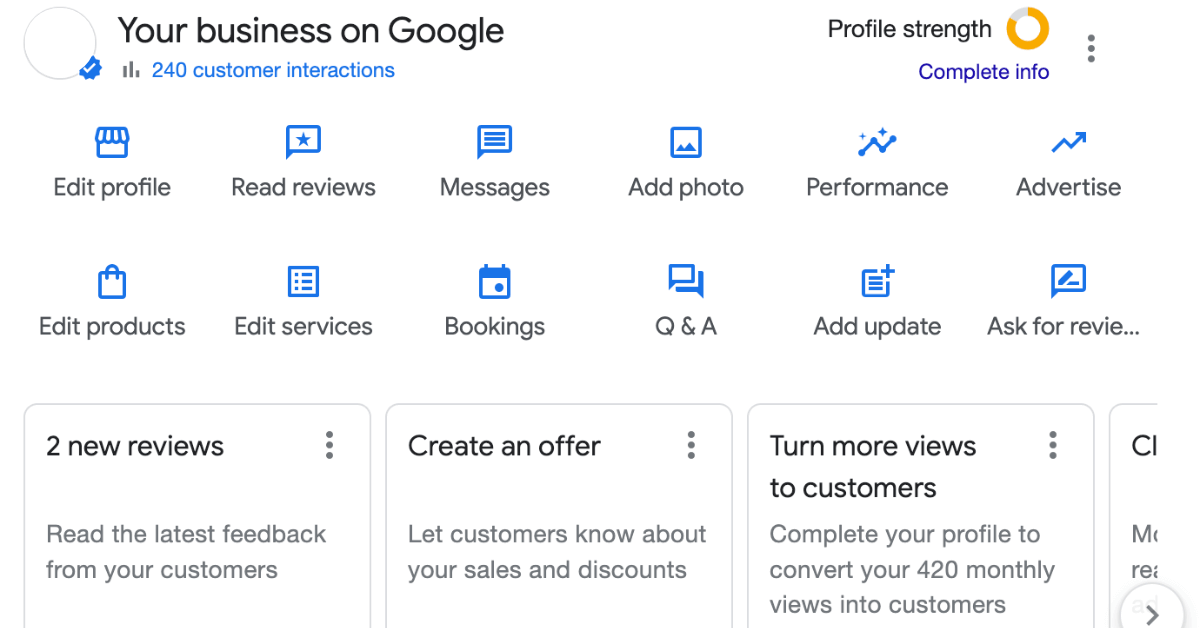The image size is (1200, 628).
Task: Click the Add update icon
Action: pyautogui.click(x=877, y=281)
